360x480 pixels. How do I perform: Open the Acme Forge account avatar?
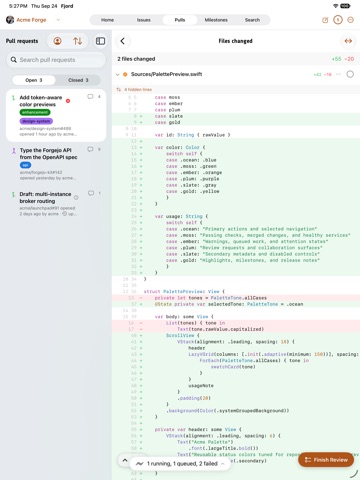pos(10,20)
